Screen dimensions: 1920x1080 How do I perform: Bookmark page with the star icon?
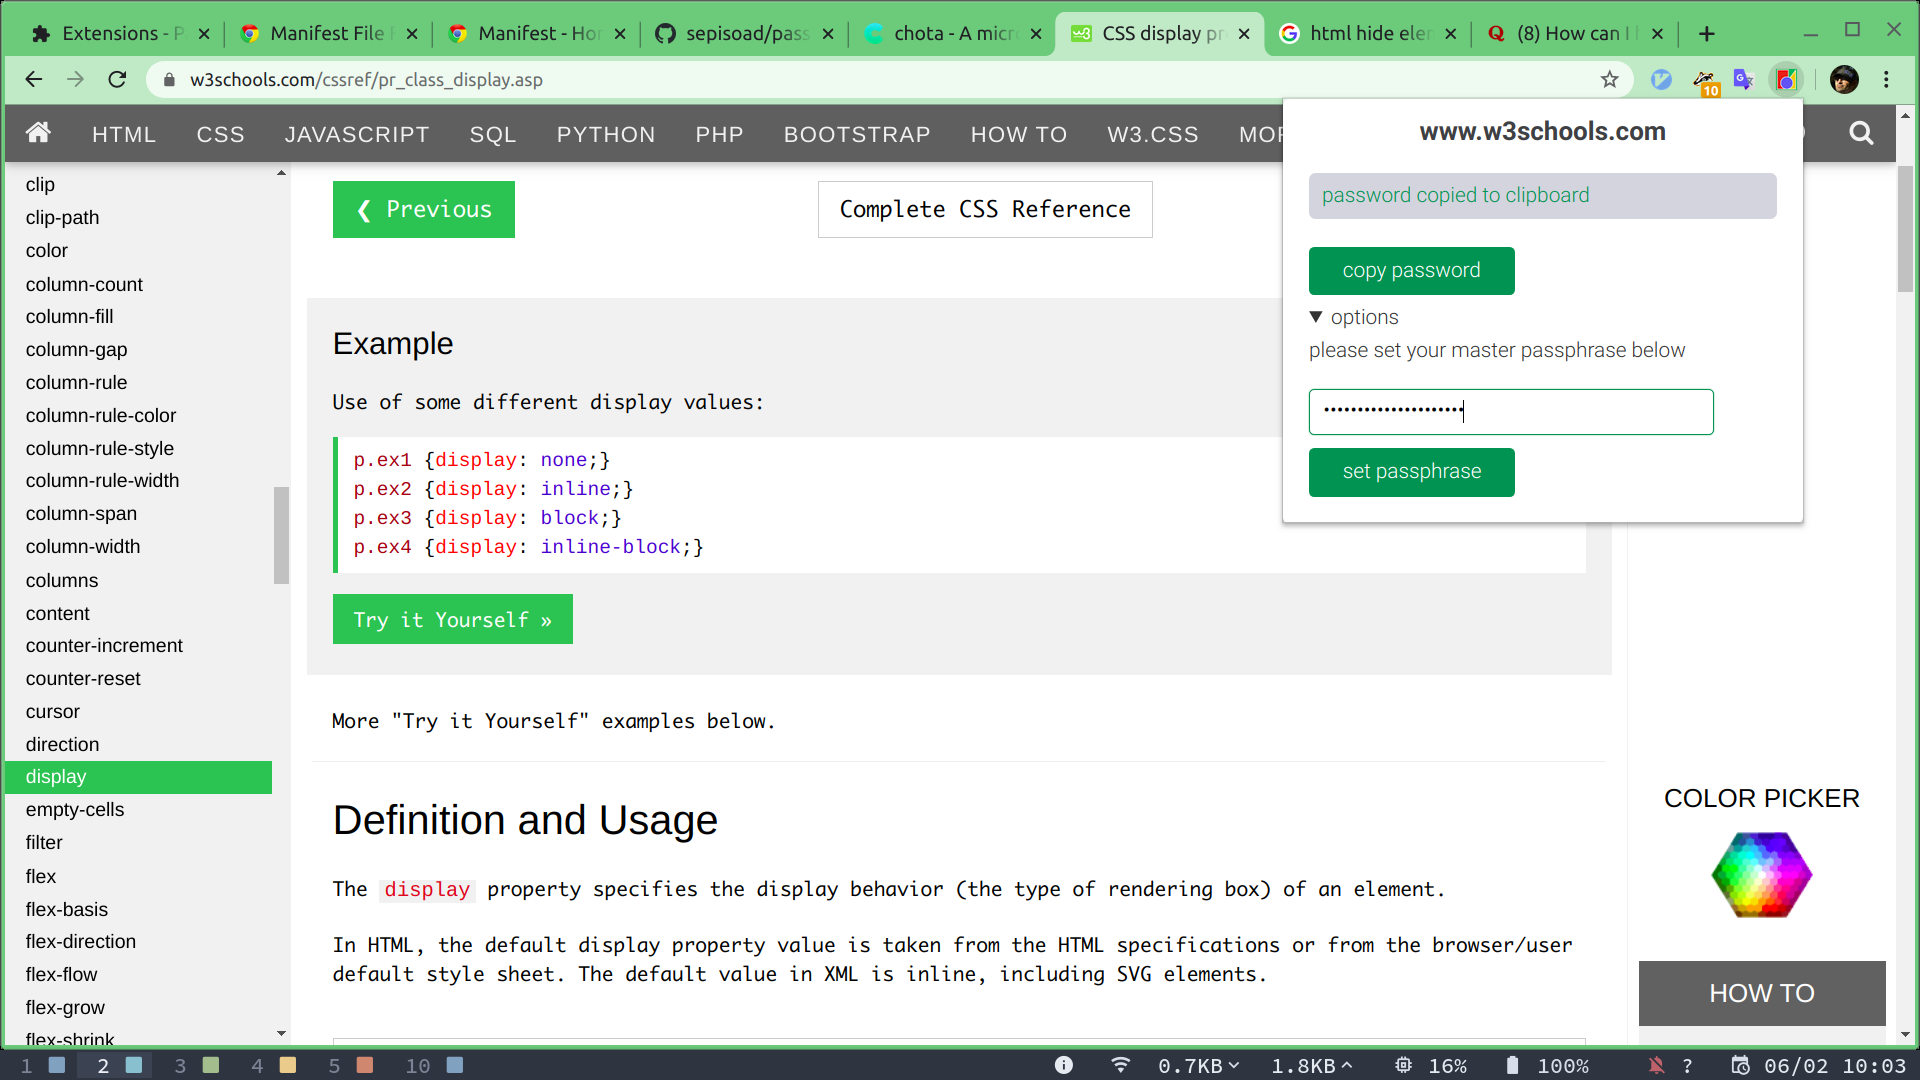[x=1609, y=80]
